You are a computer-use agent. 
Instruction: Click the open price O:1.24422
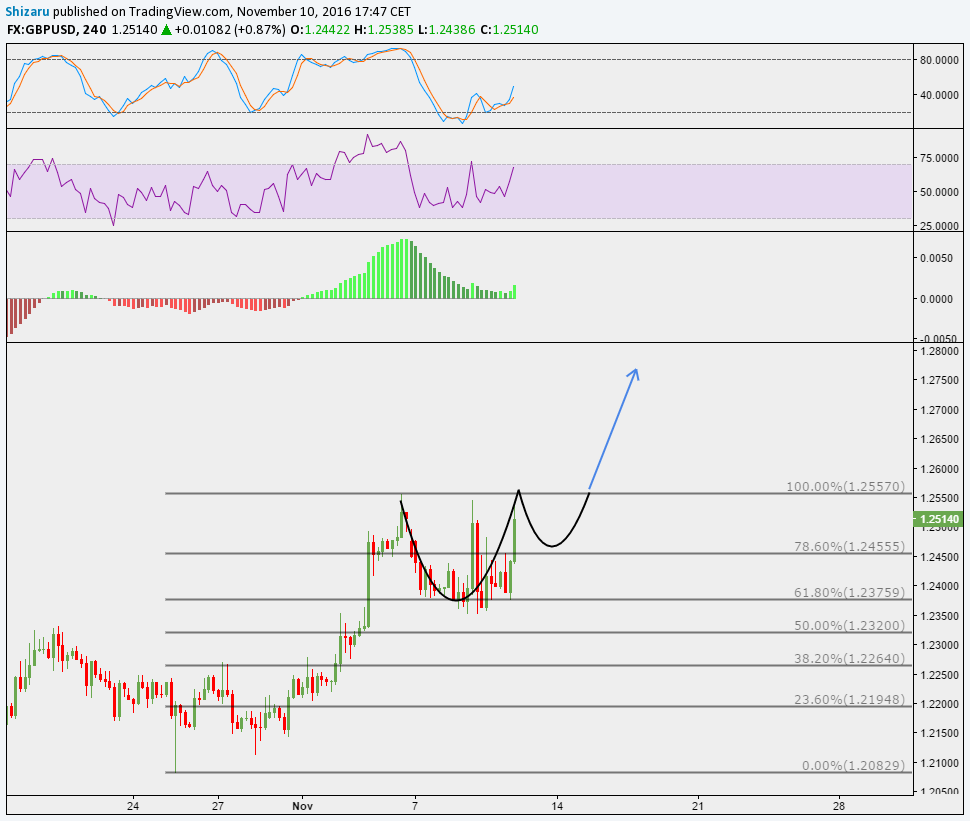coord(320,30)
